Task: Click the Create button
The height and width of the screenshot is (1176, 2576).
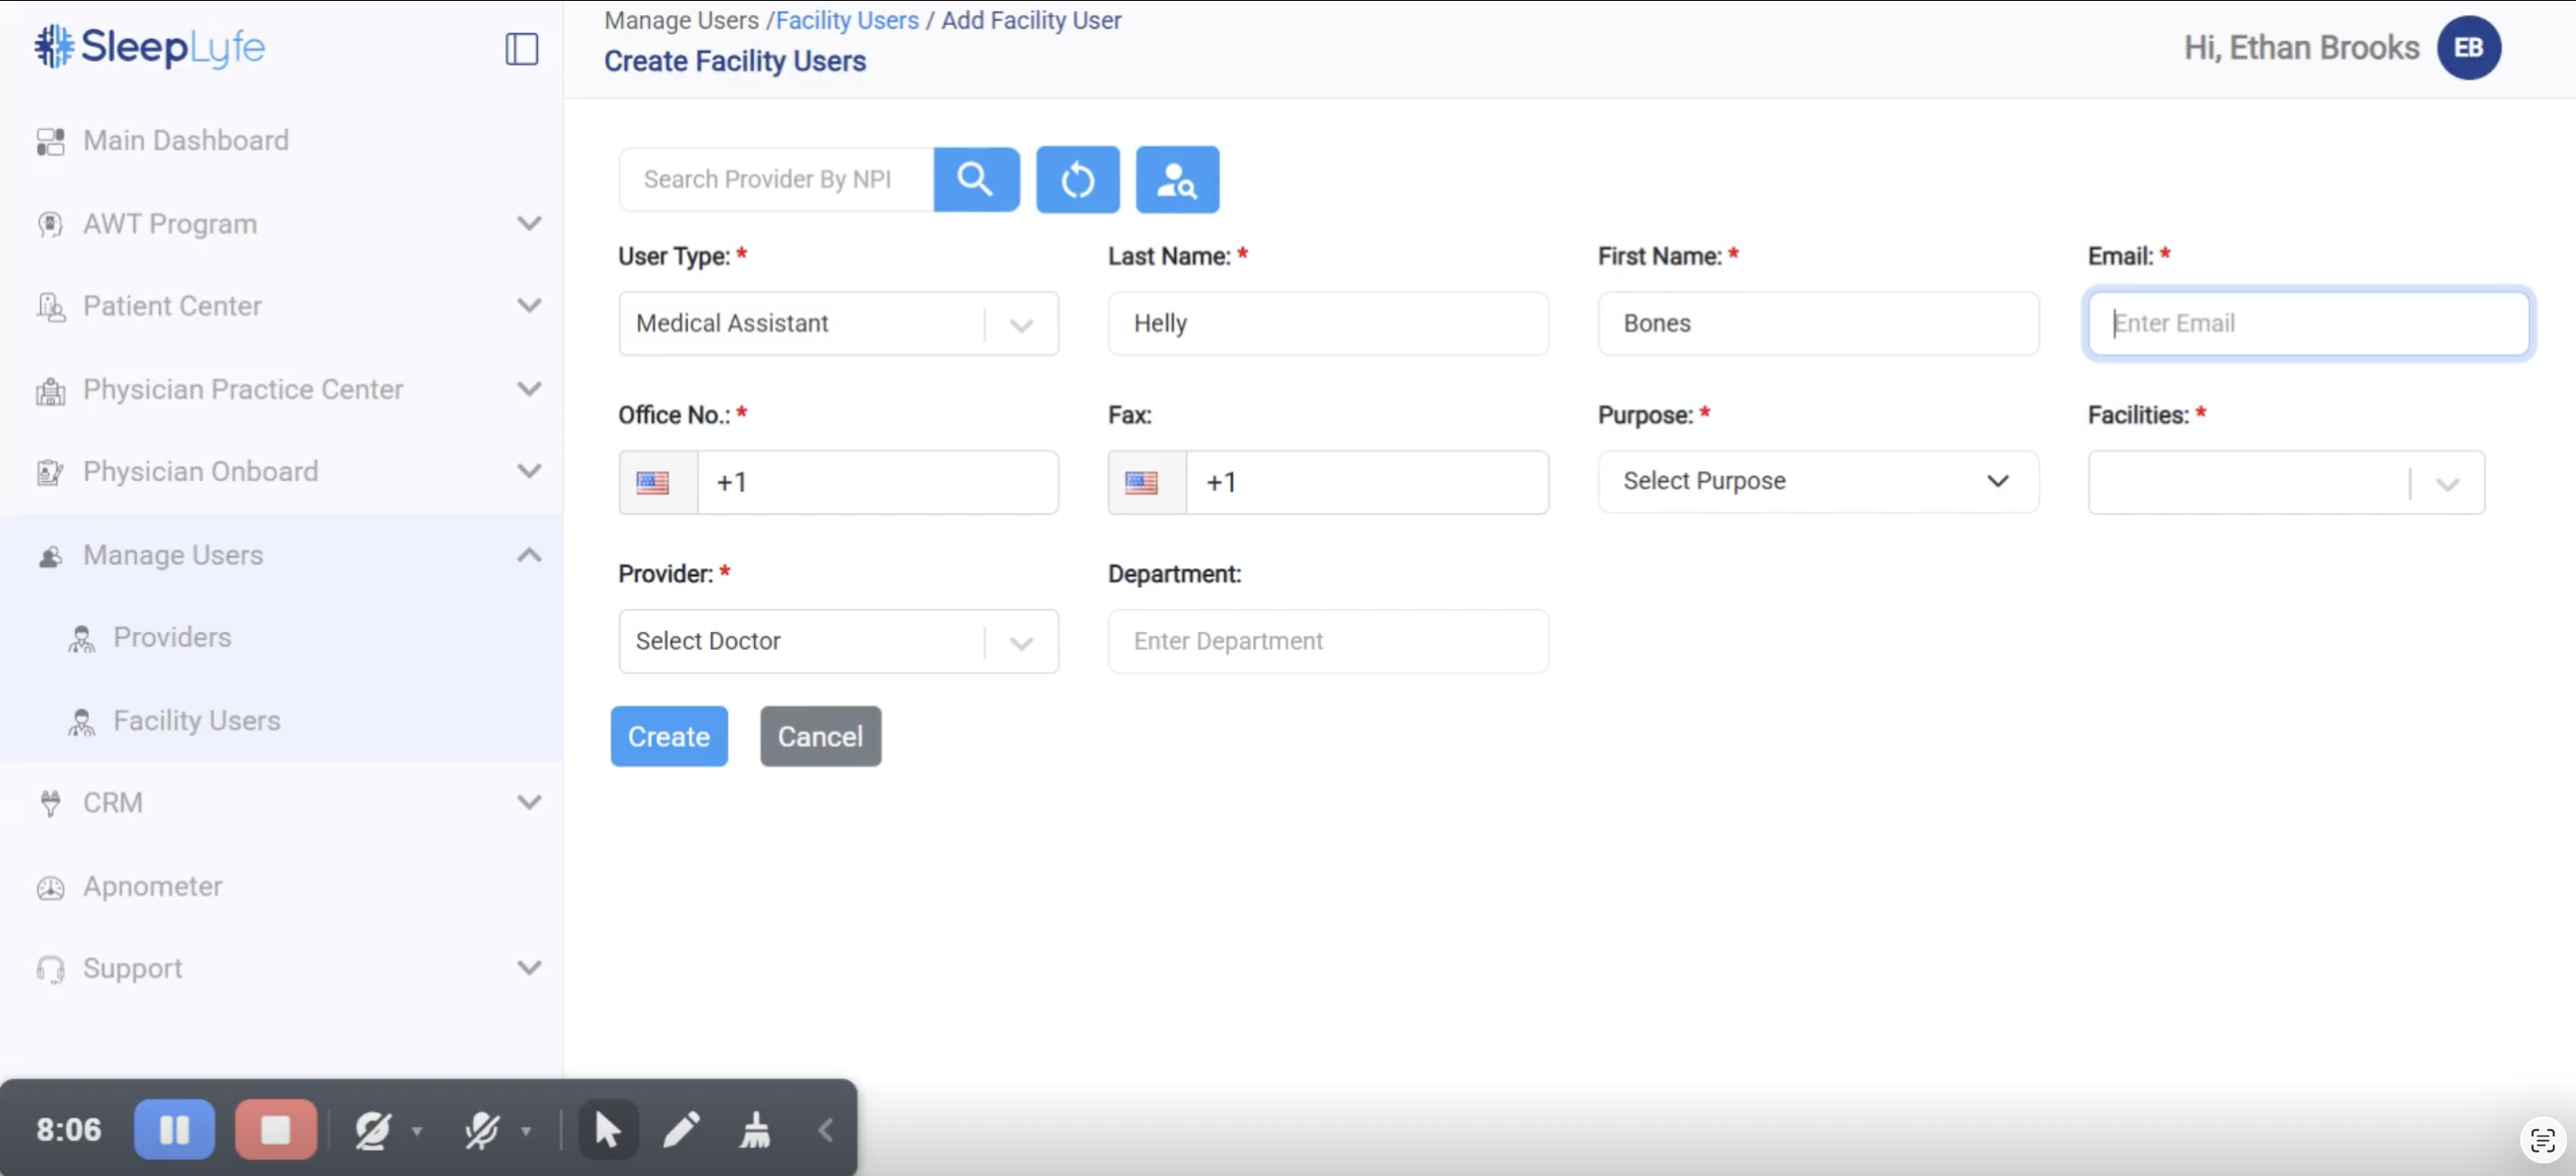Action: pos(668,737)
